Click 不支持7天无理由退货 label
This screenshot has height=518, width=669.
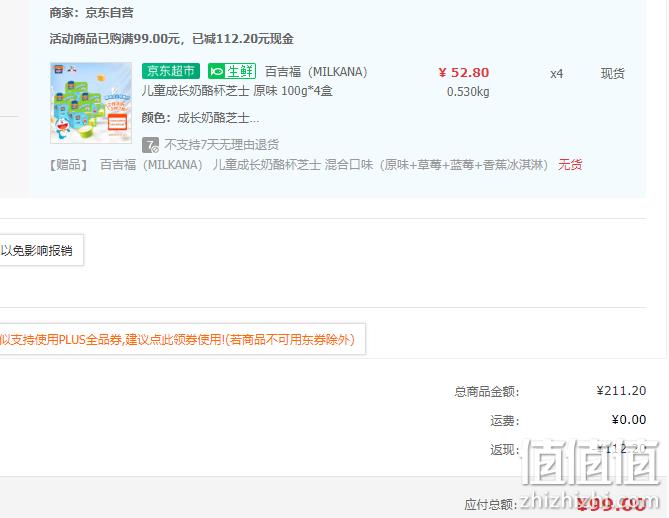(221, 145)
